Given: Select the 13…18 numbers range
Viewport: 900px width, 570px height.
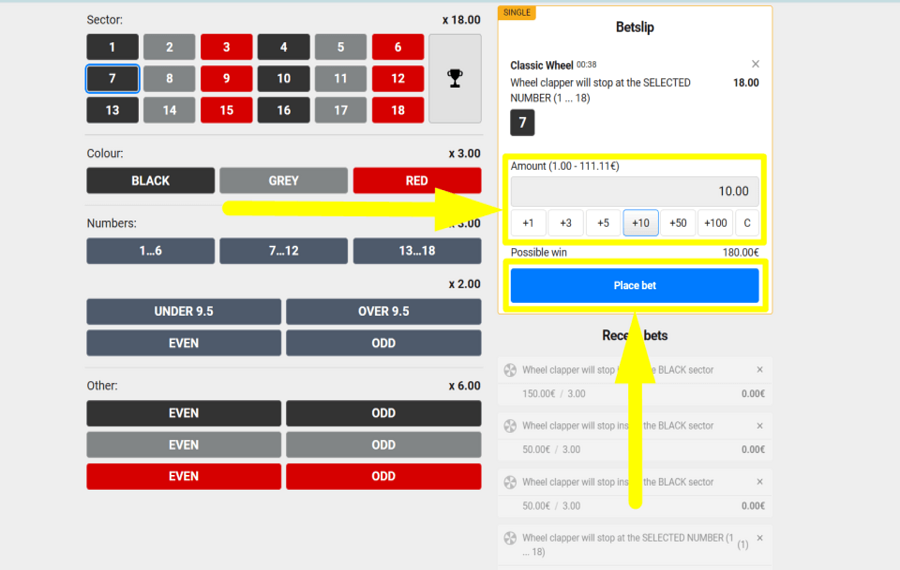Looking at the screenshot, I should point(416,251).
